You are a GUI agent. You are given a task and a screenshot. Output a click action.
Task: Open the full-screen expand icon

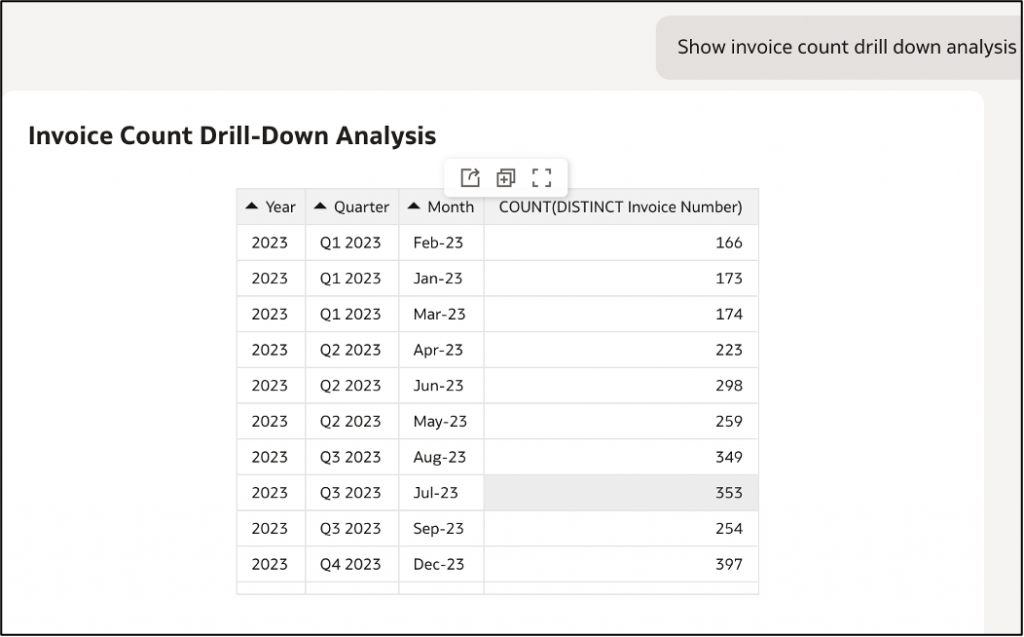pyautogui.click(x=542, y=177)
